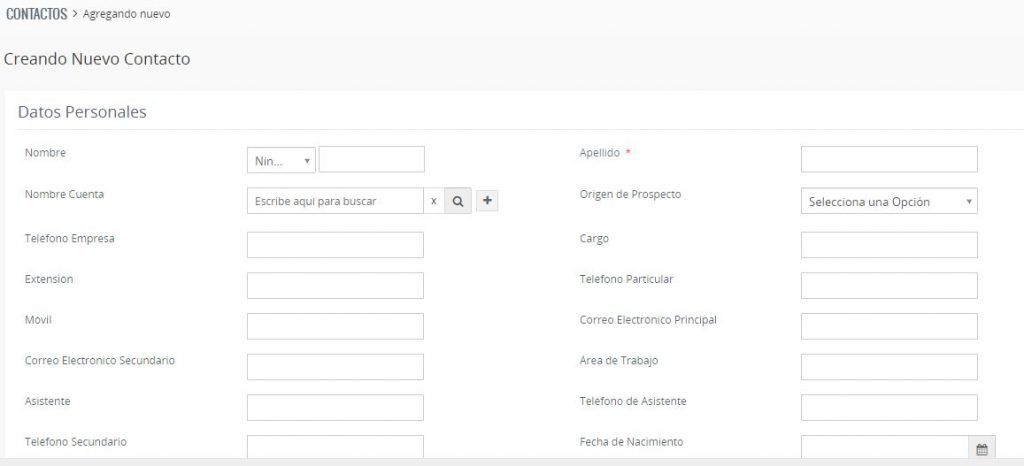
Task: Click the Telefono Particular field
Action: [x=889, y=286]
